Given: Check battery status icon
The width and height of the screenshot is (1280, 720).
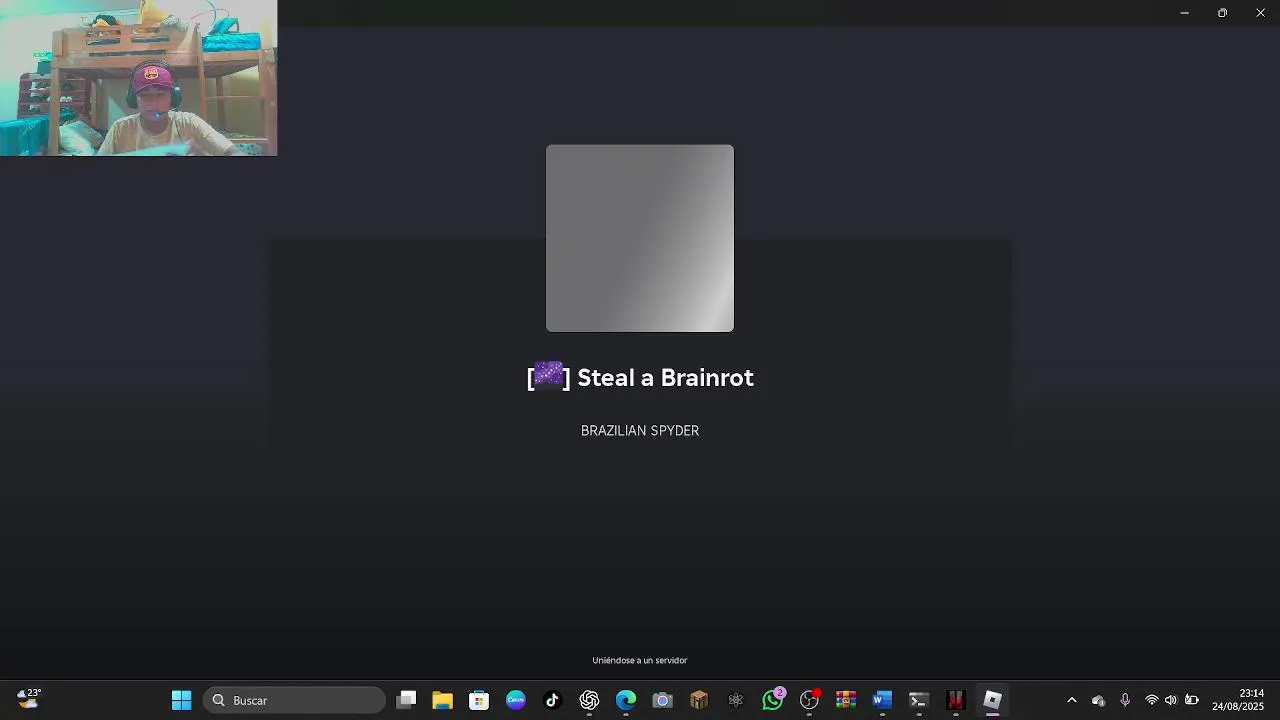Looking at the screenshot, I should tap(1191, 700).
